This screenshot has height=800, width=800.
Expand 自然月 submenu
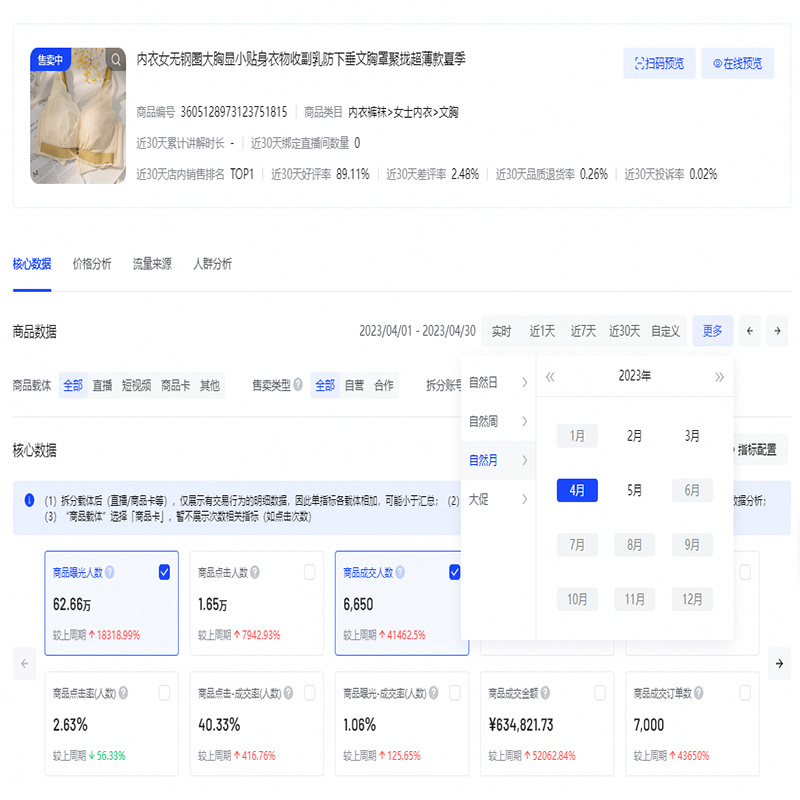(x=498, y=460)
